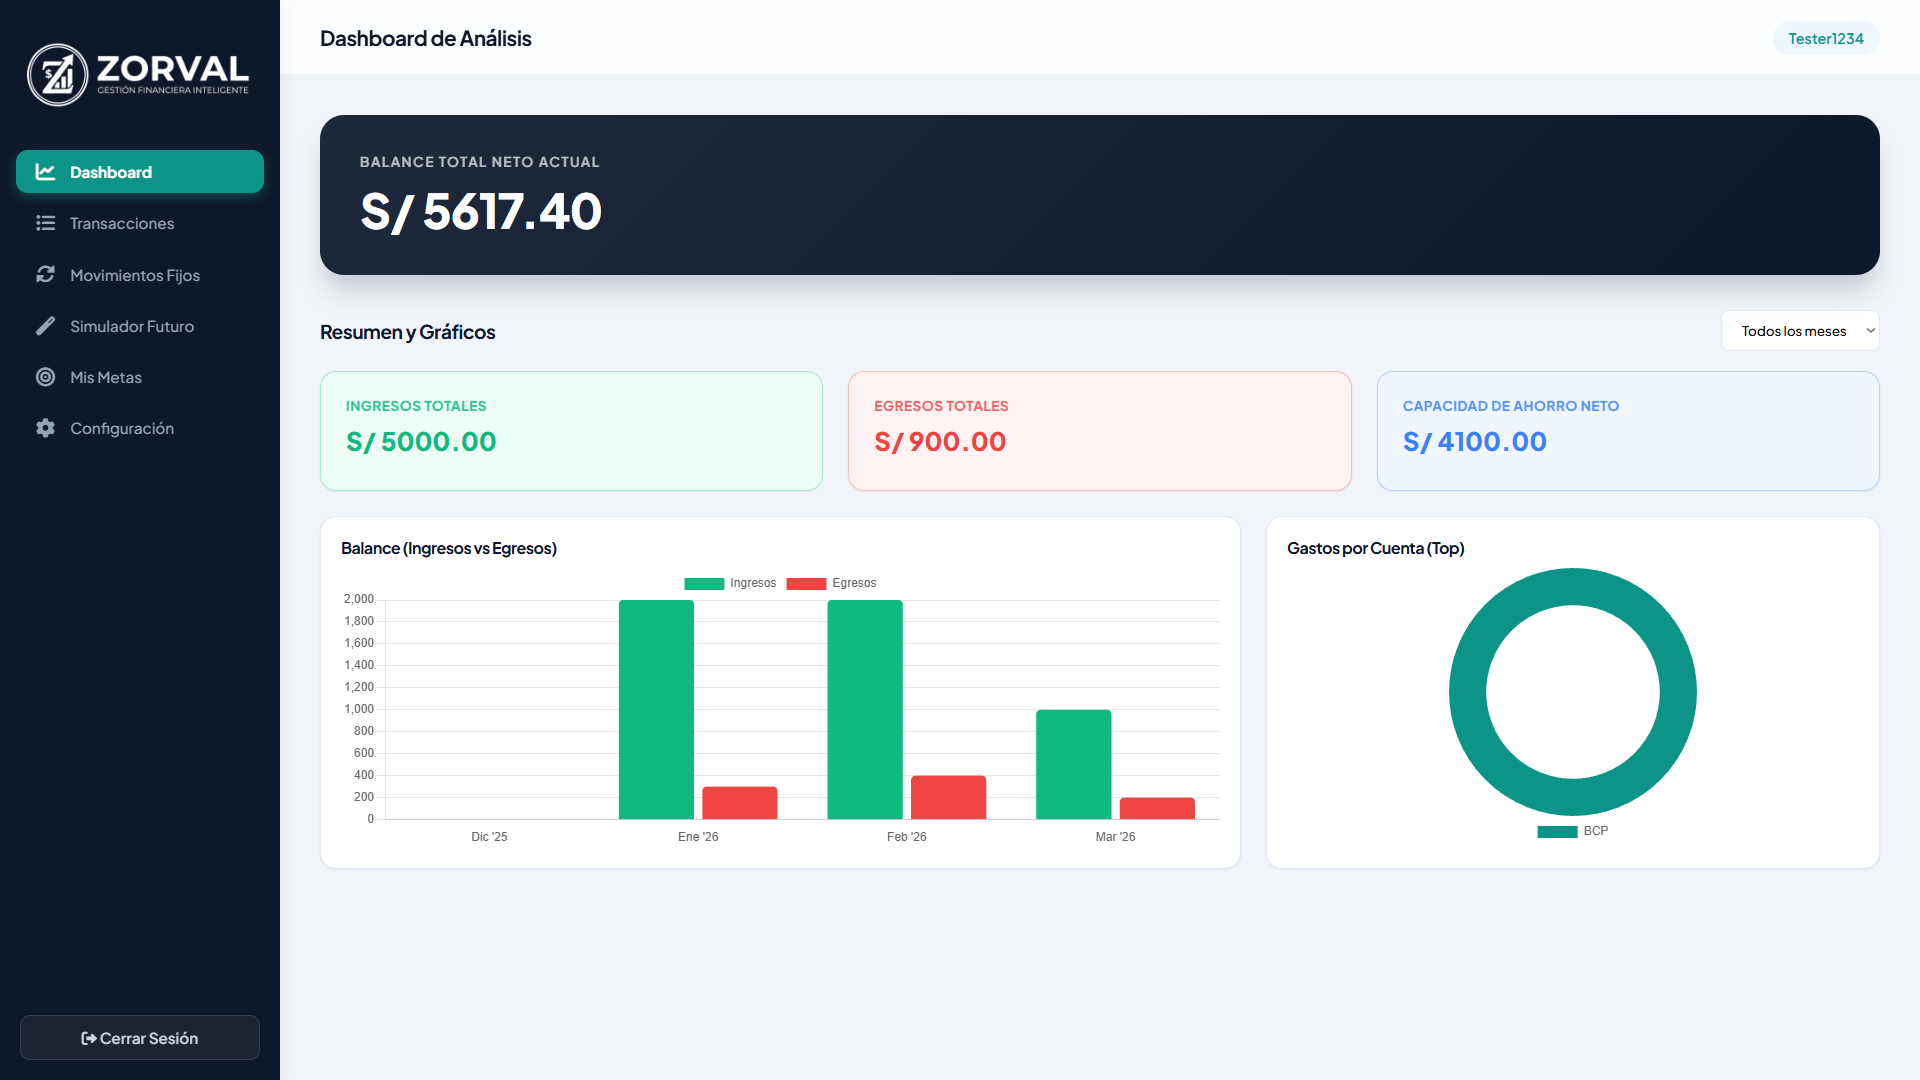Screen dimensions: 1920x1080
Task: Go to Transacciones in the sidebar
Action: [121, 223]
